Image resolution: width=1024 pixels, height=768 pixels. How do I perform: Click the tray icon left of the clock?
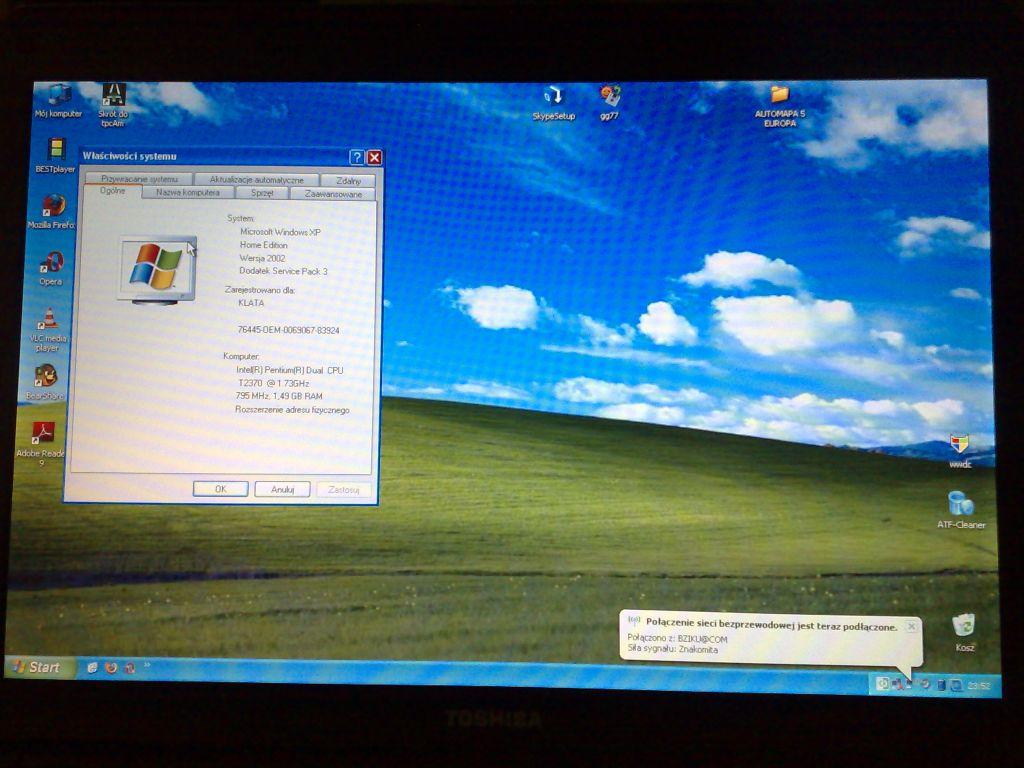click(x=956, y=685)
